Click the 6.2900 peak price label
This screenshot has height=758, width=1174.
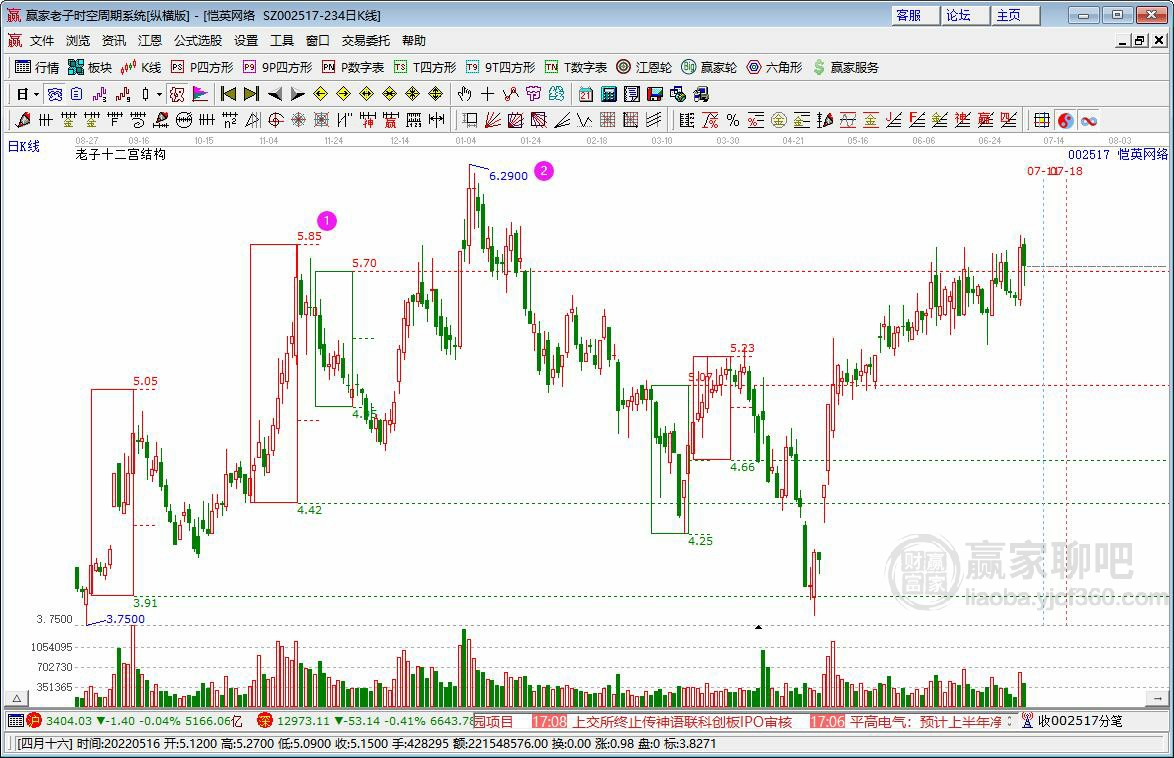pyautogui.click(x=508, y=176)
